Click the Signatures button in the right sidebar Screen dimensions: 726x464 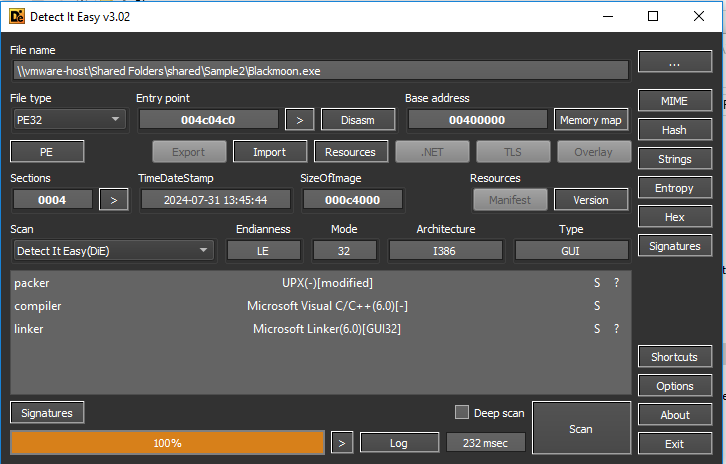pyautogui.click(x=675, y=246)
